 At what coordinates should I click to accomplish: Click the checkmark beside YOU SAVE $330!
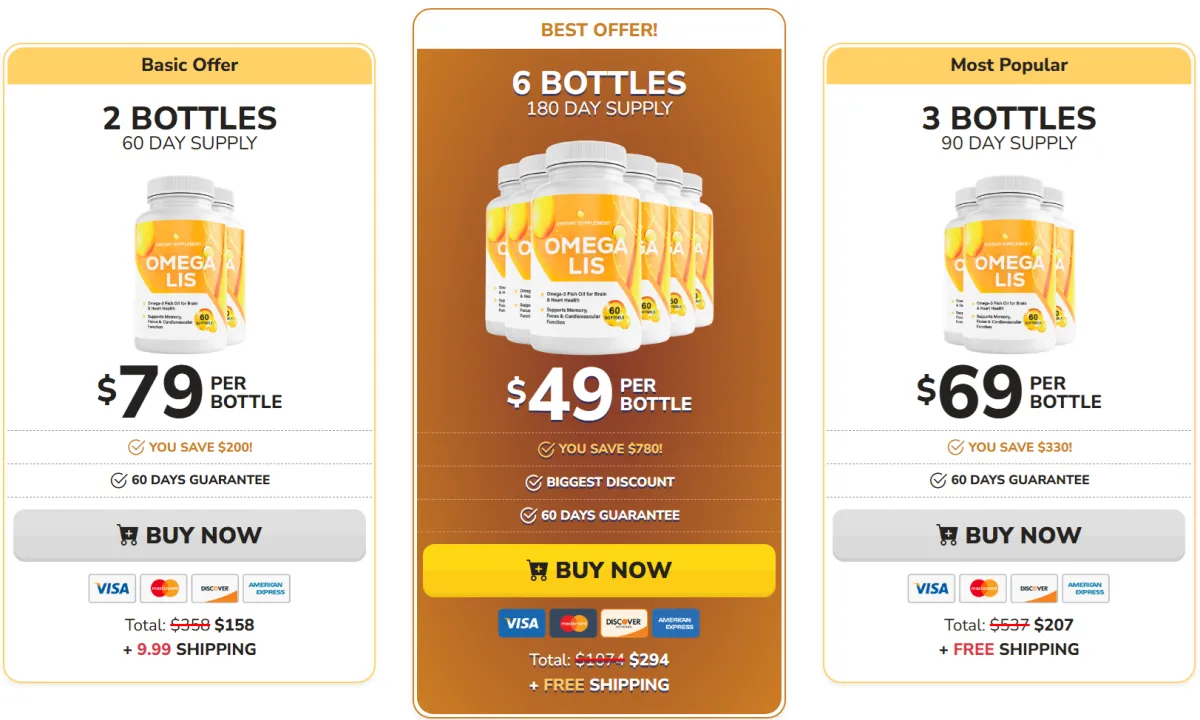pos(956,447)
